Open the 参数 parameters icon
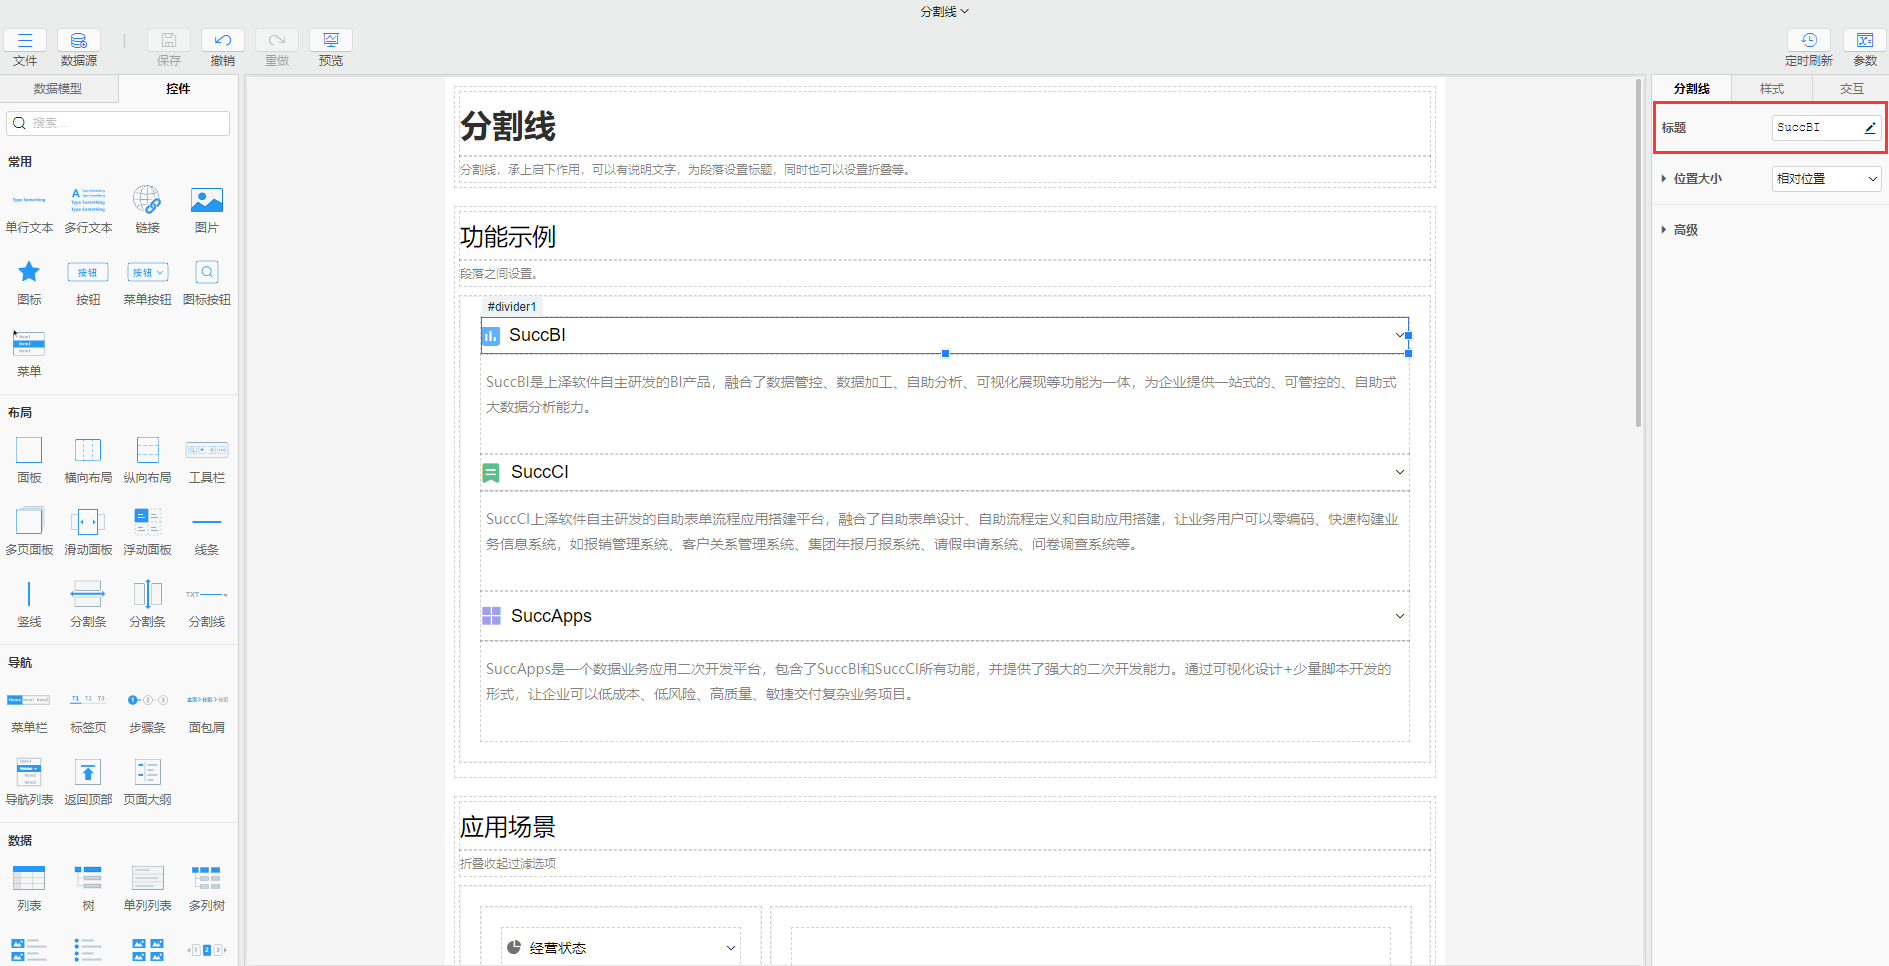 1864,41
